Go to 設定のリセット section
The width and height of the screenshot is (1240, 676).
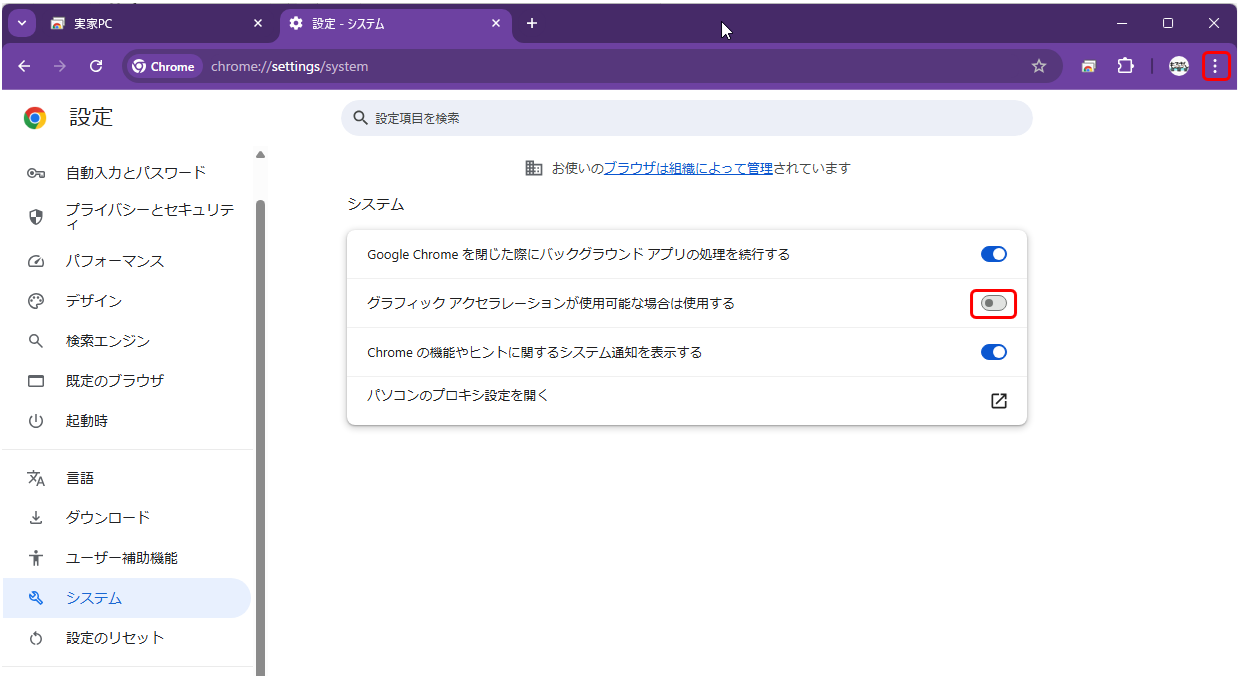(115, 638)
